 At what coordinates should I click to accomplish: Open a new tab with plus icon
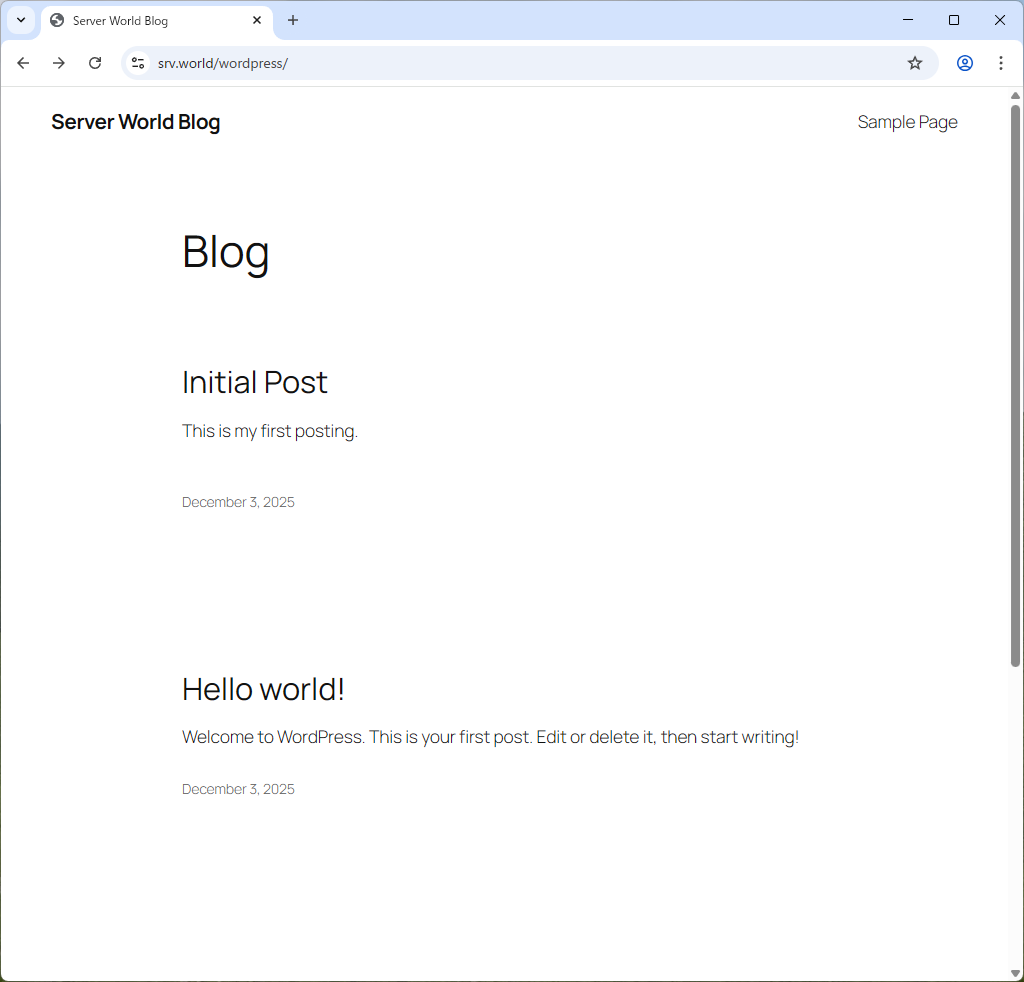coord(293,20)
